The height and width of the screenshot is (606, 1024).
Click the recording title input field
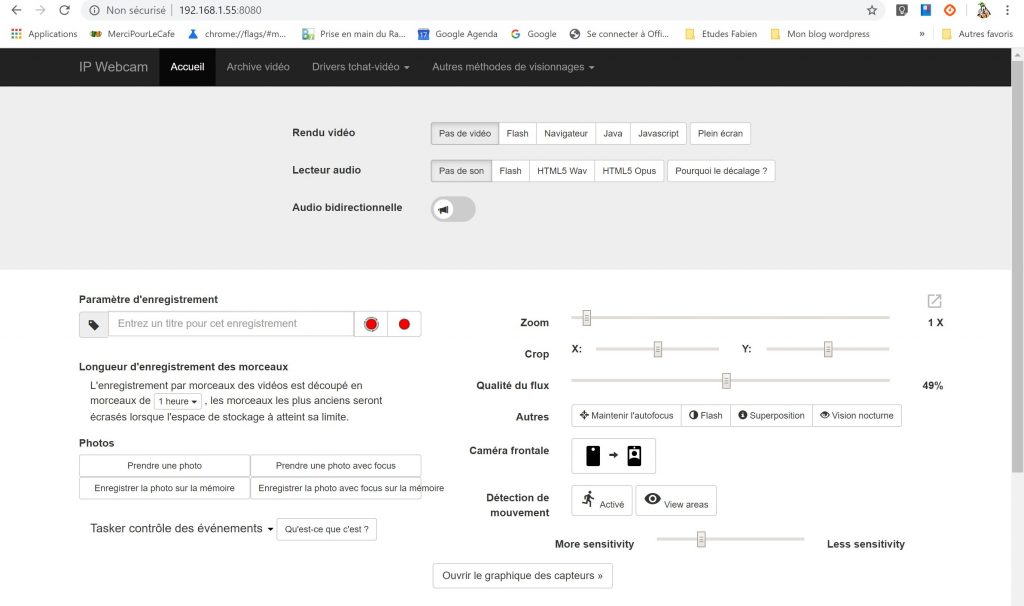coord(231,324)
